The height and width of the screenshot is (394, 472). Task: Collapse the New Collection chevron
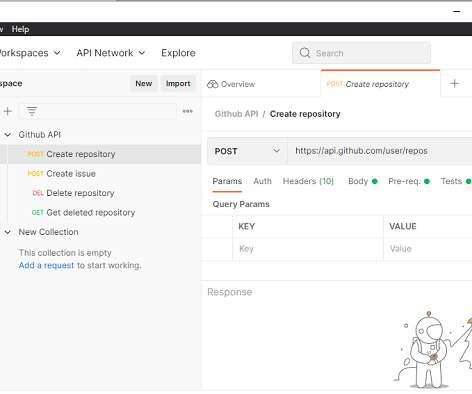(x=7, y=232)
